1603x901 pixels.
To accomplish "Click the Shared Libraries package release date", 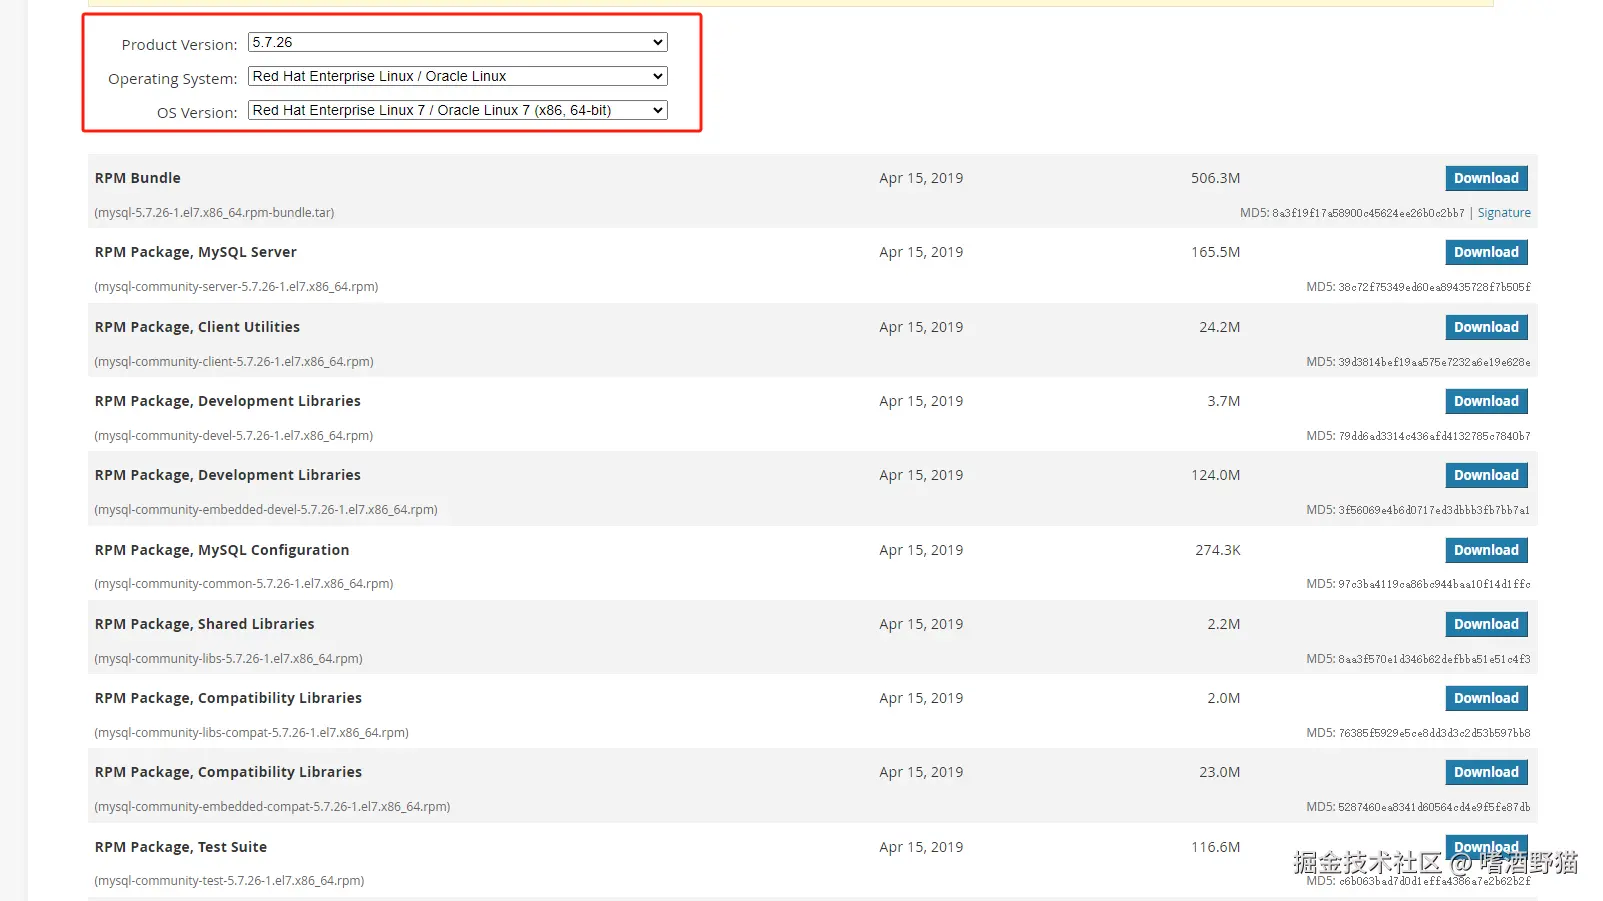I will click(921, 624).
